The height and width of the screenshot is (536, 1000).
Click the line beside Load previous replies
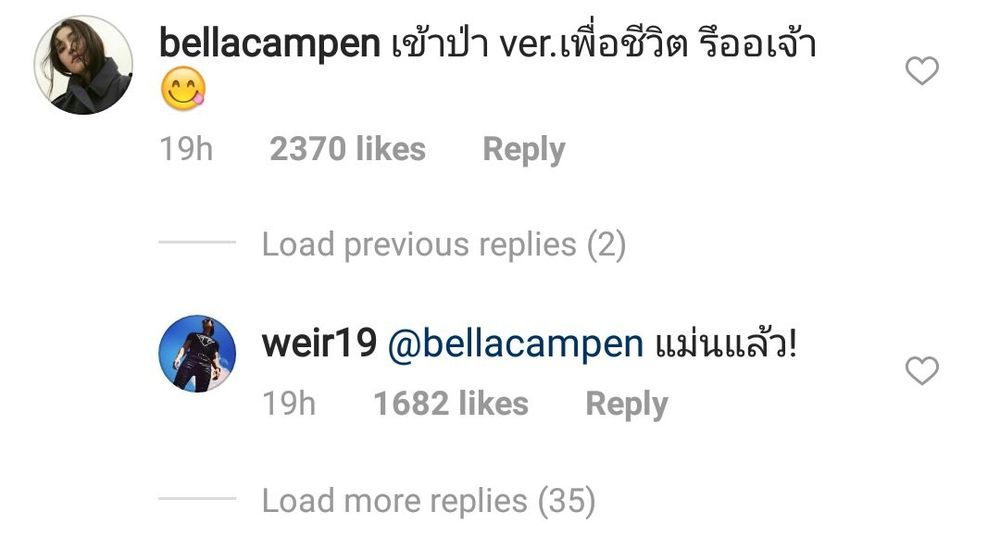tap(197, 242)
